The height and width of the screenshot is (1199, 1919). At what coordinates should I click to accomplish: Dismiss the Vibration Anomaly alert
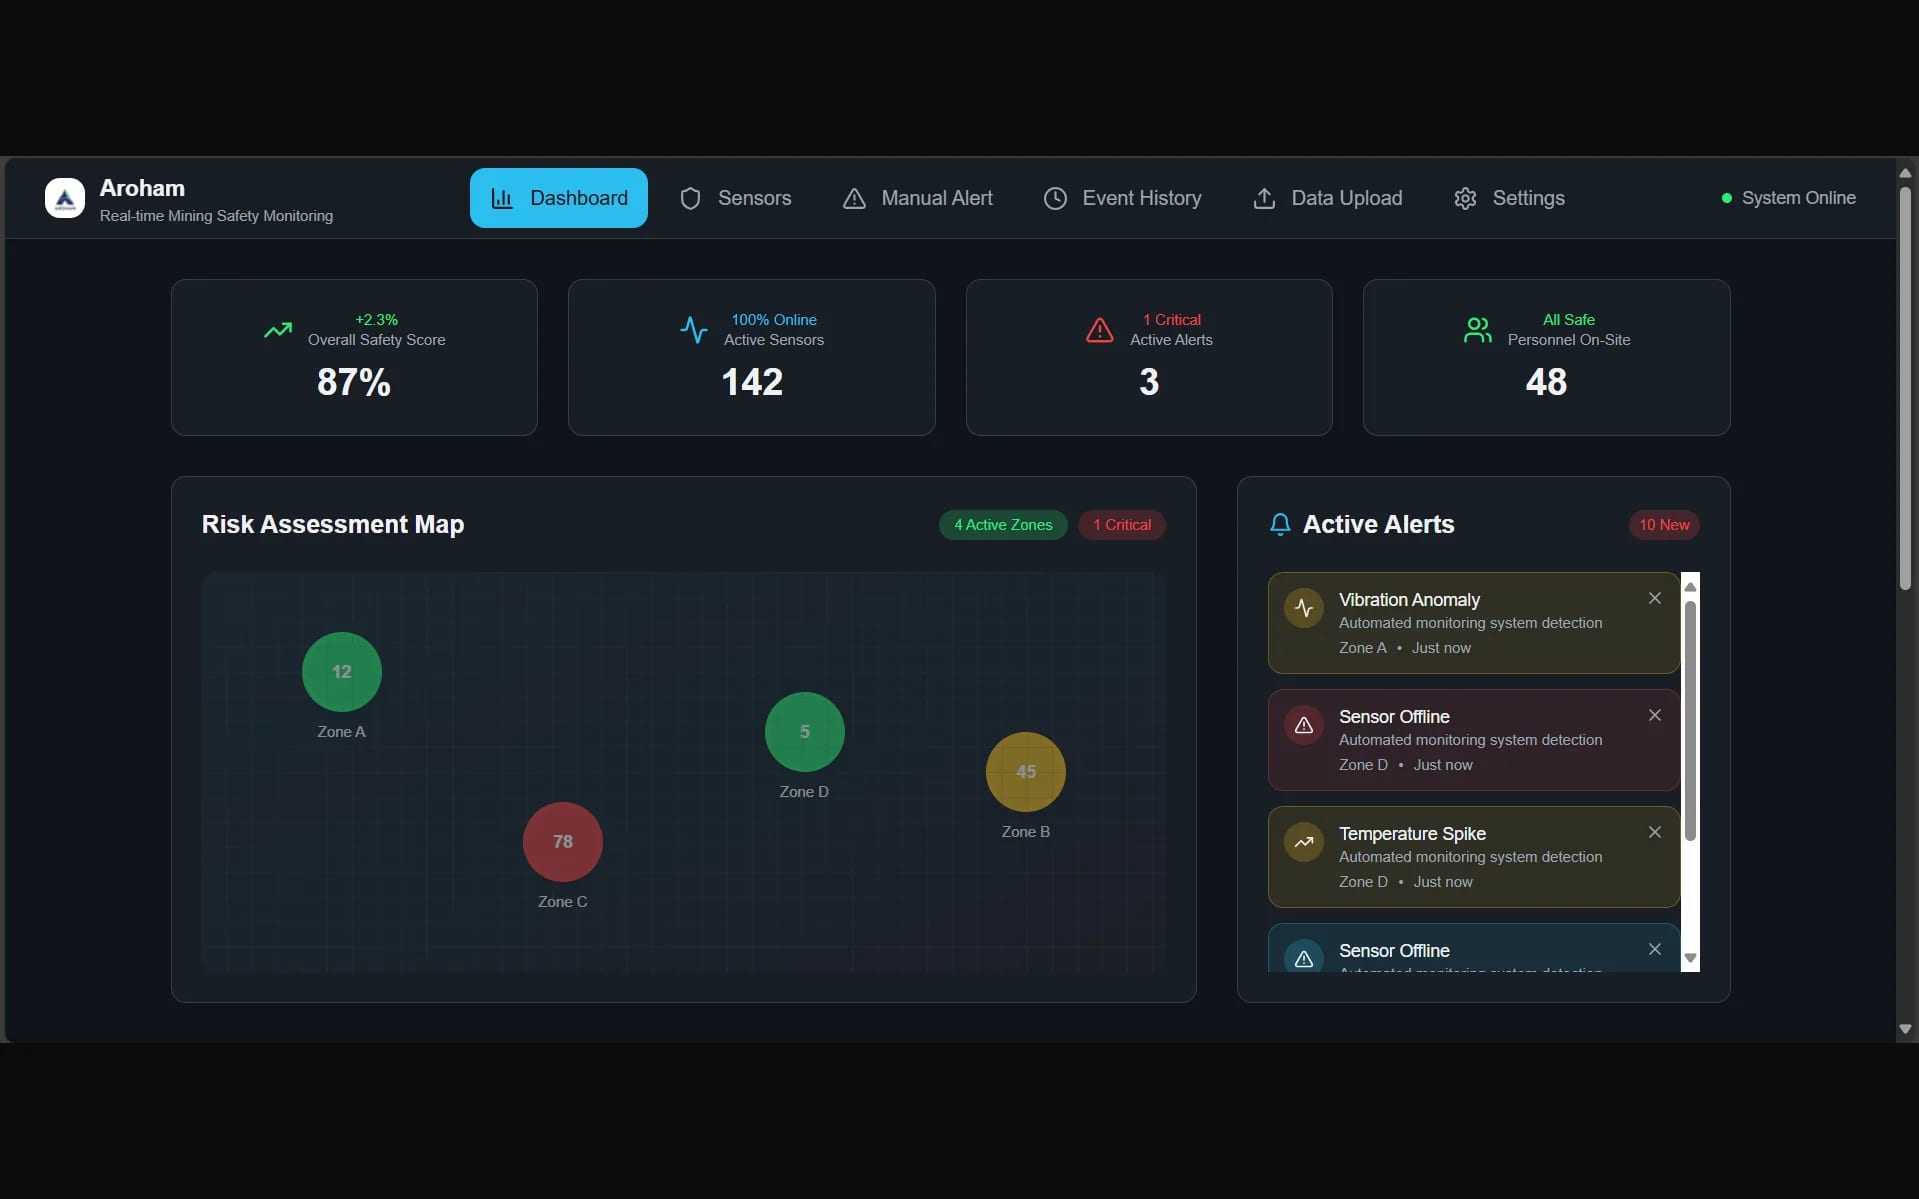[x=1655, y=598]
